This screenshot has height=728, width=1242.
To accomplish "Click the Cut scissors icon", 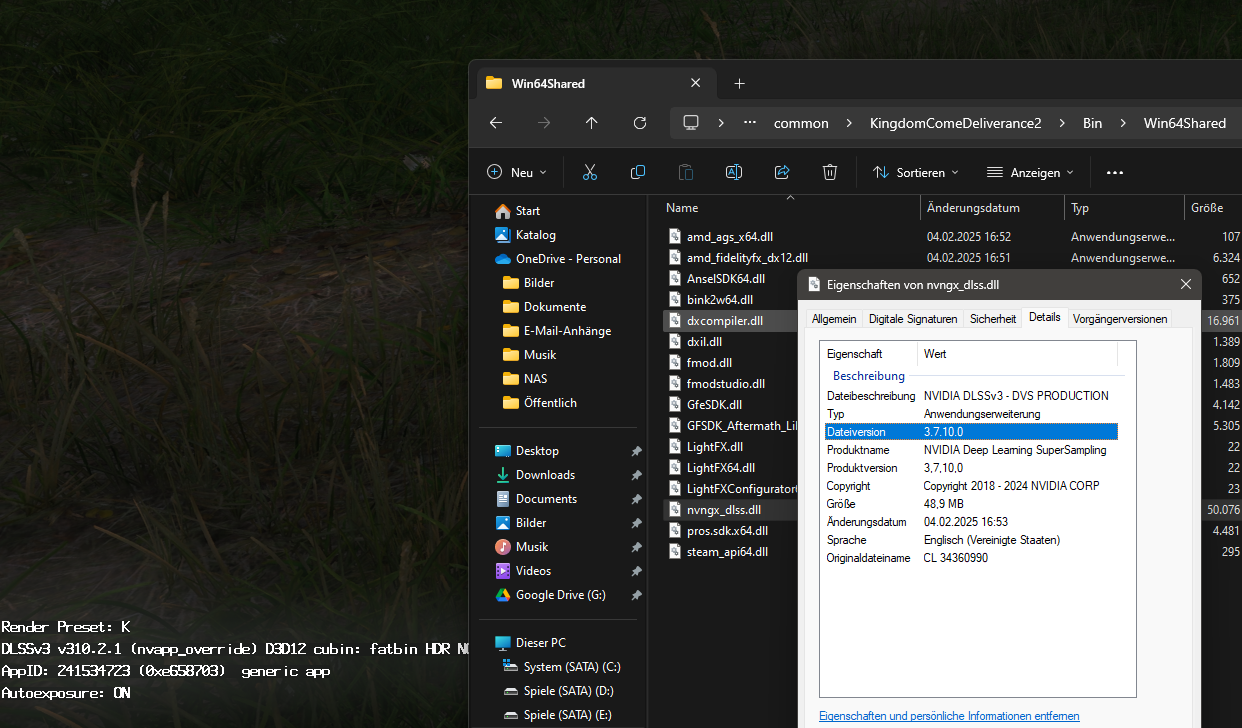I will [x=590, y=172].
